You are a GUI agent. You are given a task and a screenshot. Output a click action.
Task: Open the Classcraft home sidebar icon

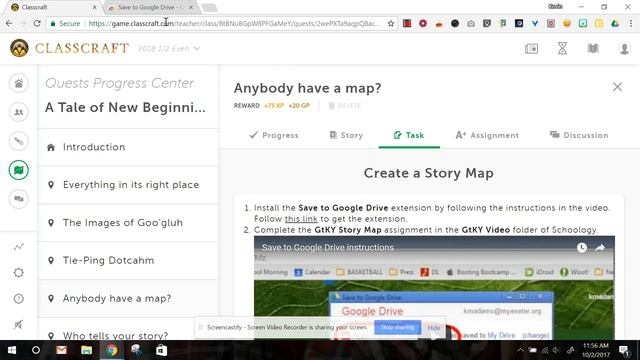coord(19,83)
